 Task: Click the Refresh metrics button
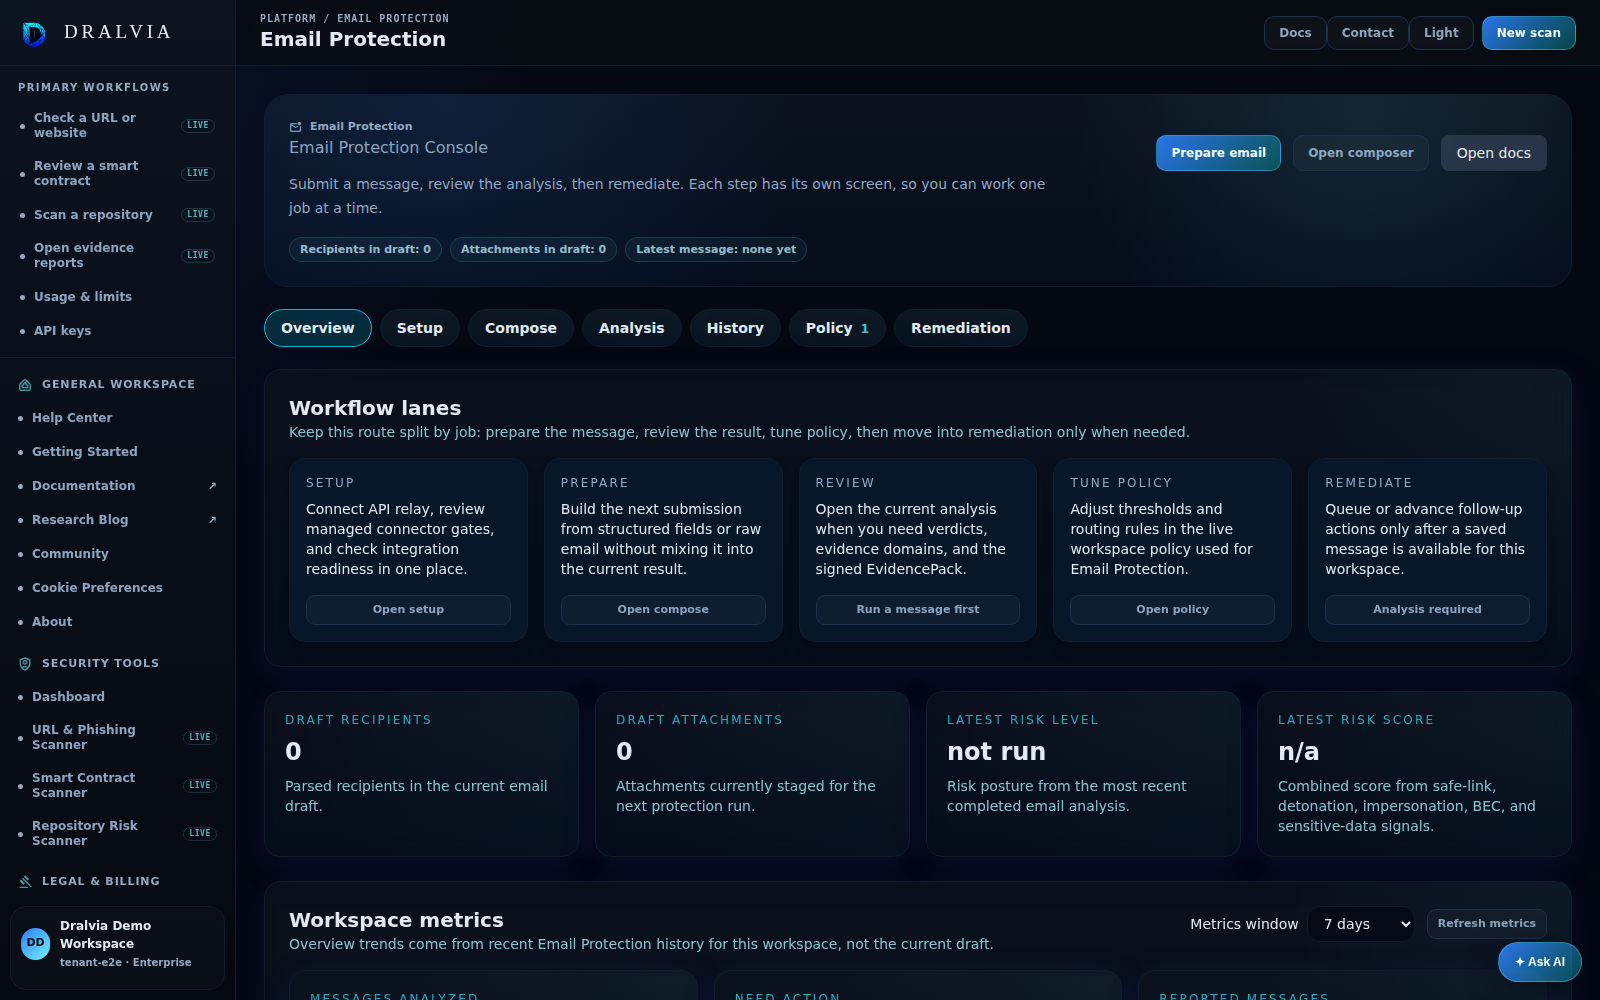1487,924
